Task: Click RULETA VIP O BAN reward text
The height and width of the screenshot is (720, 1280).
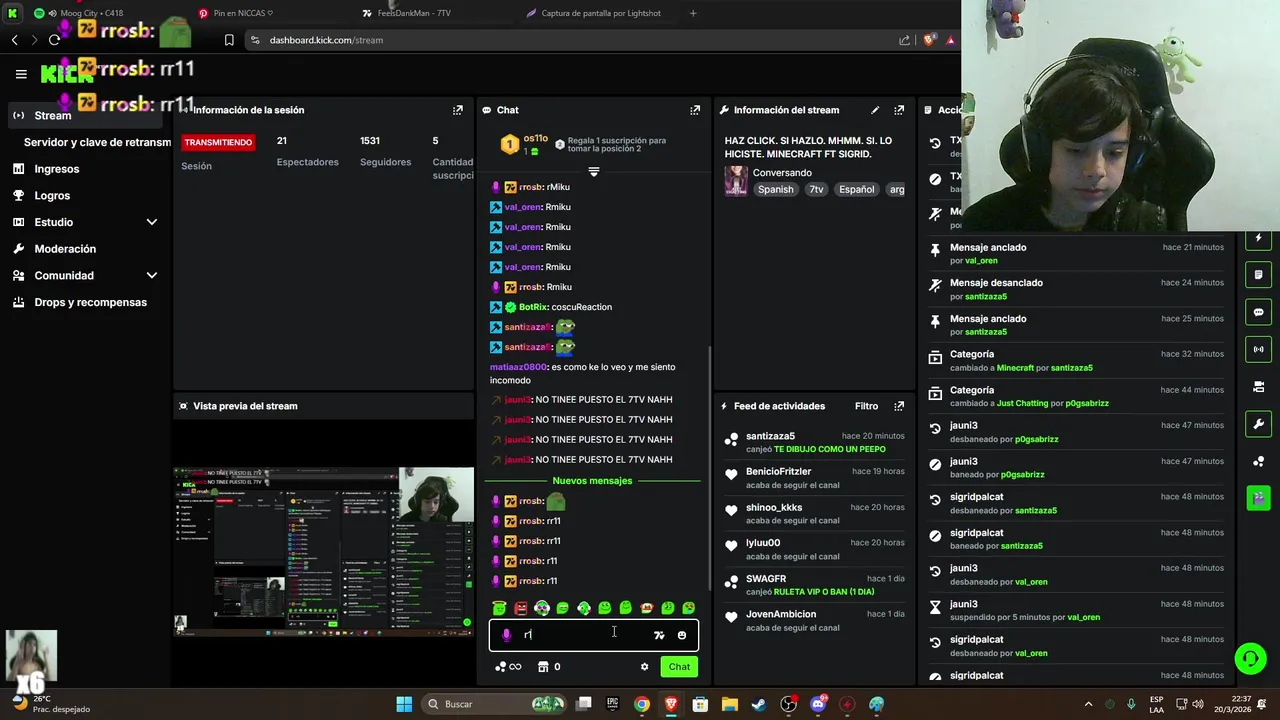Action: [824, 592]
